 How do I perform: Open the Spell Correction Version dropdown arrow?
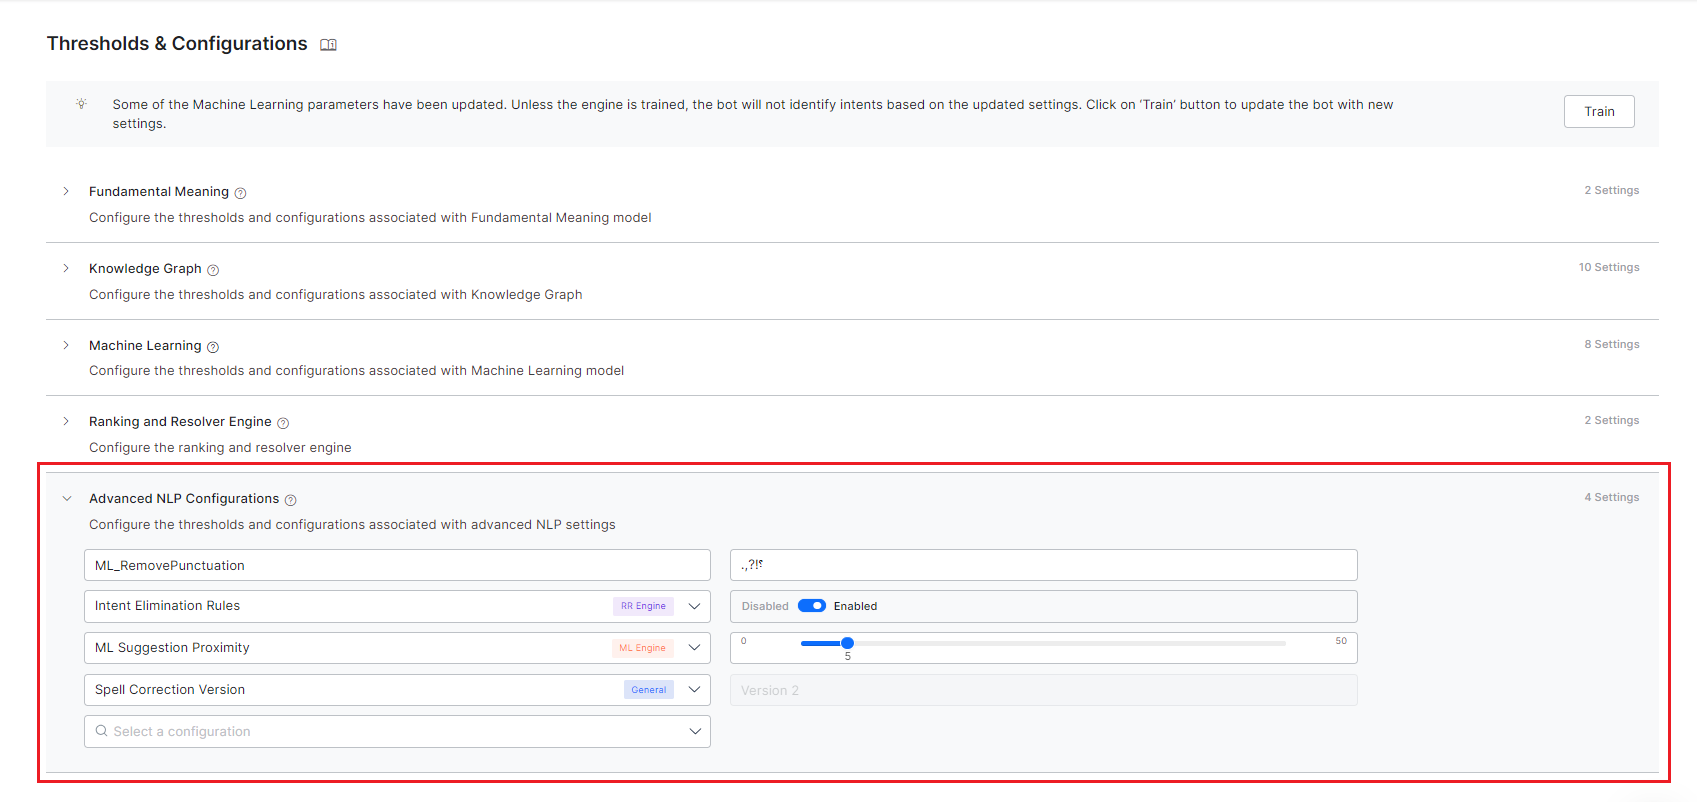[x=694, y=690]
